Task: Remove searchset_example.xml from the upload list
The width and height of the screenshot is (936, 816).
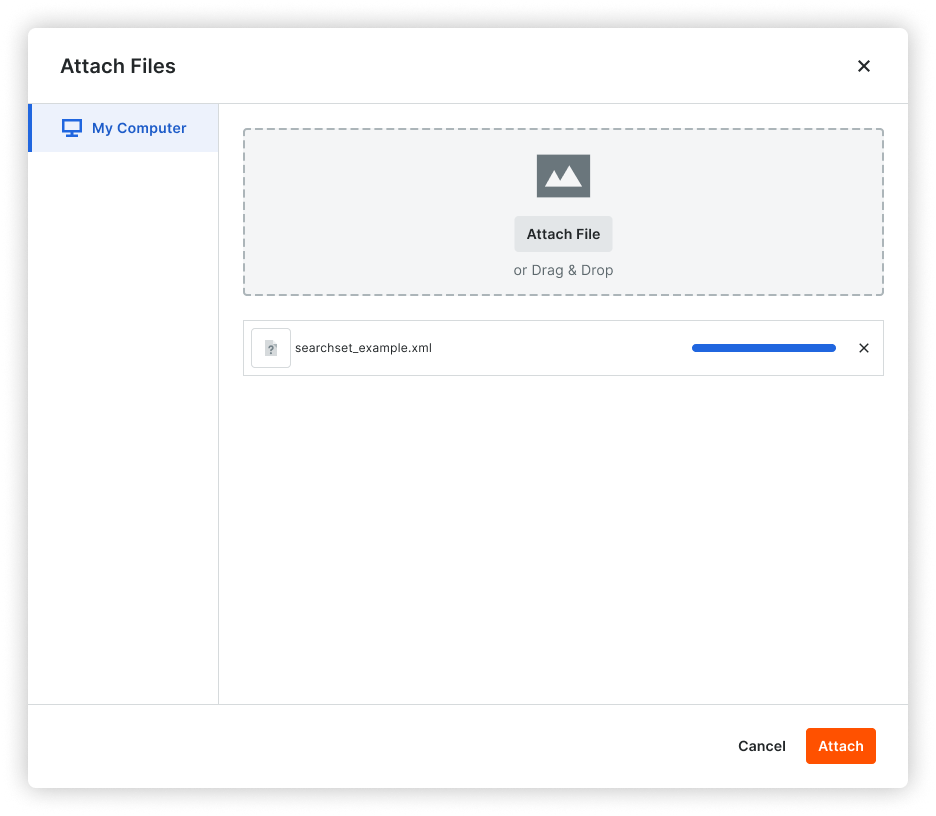Action: [x=863, y=348]
